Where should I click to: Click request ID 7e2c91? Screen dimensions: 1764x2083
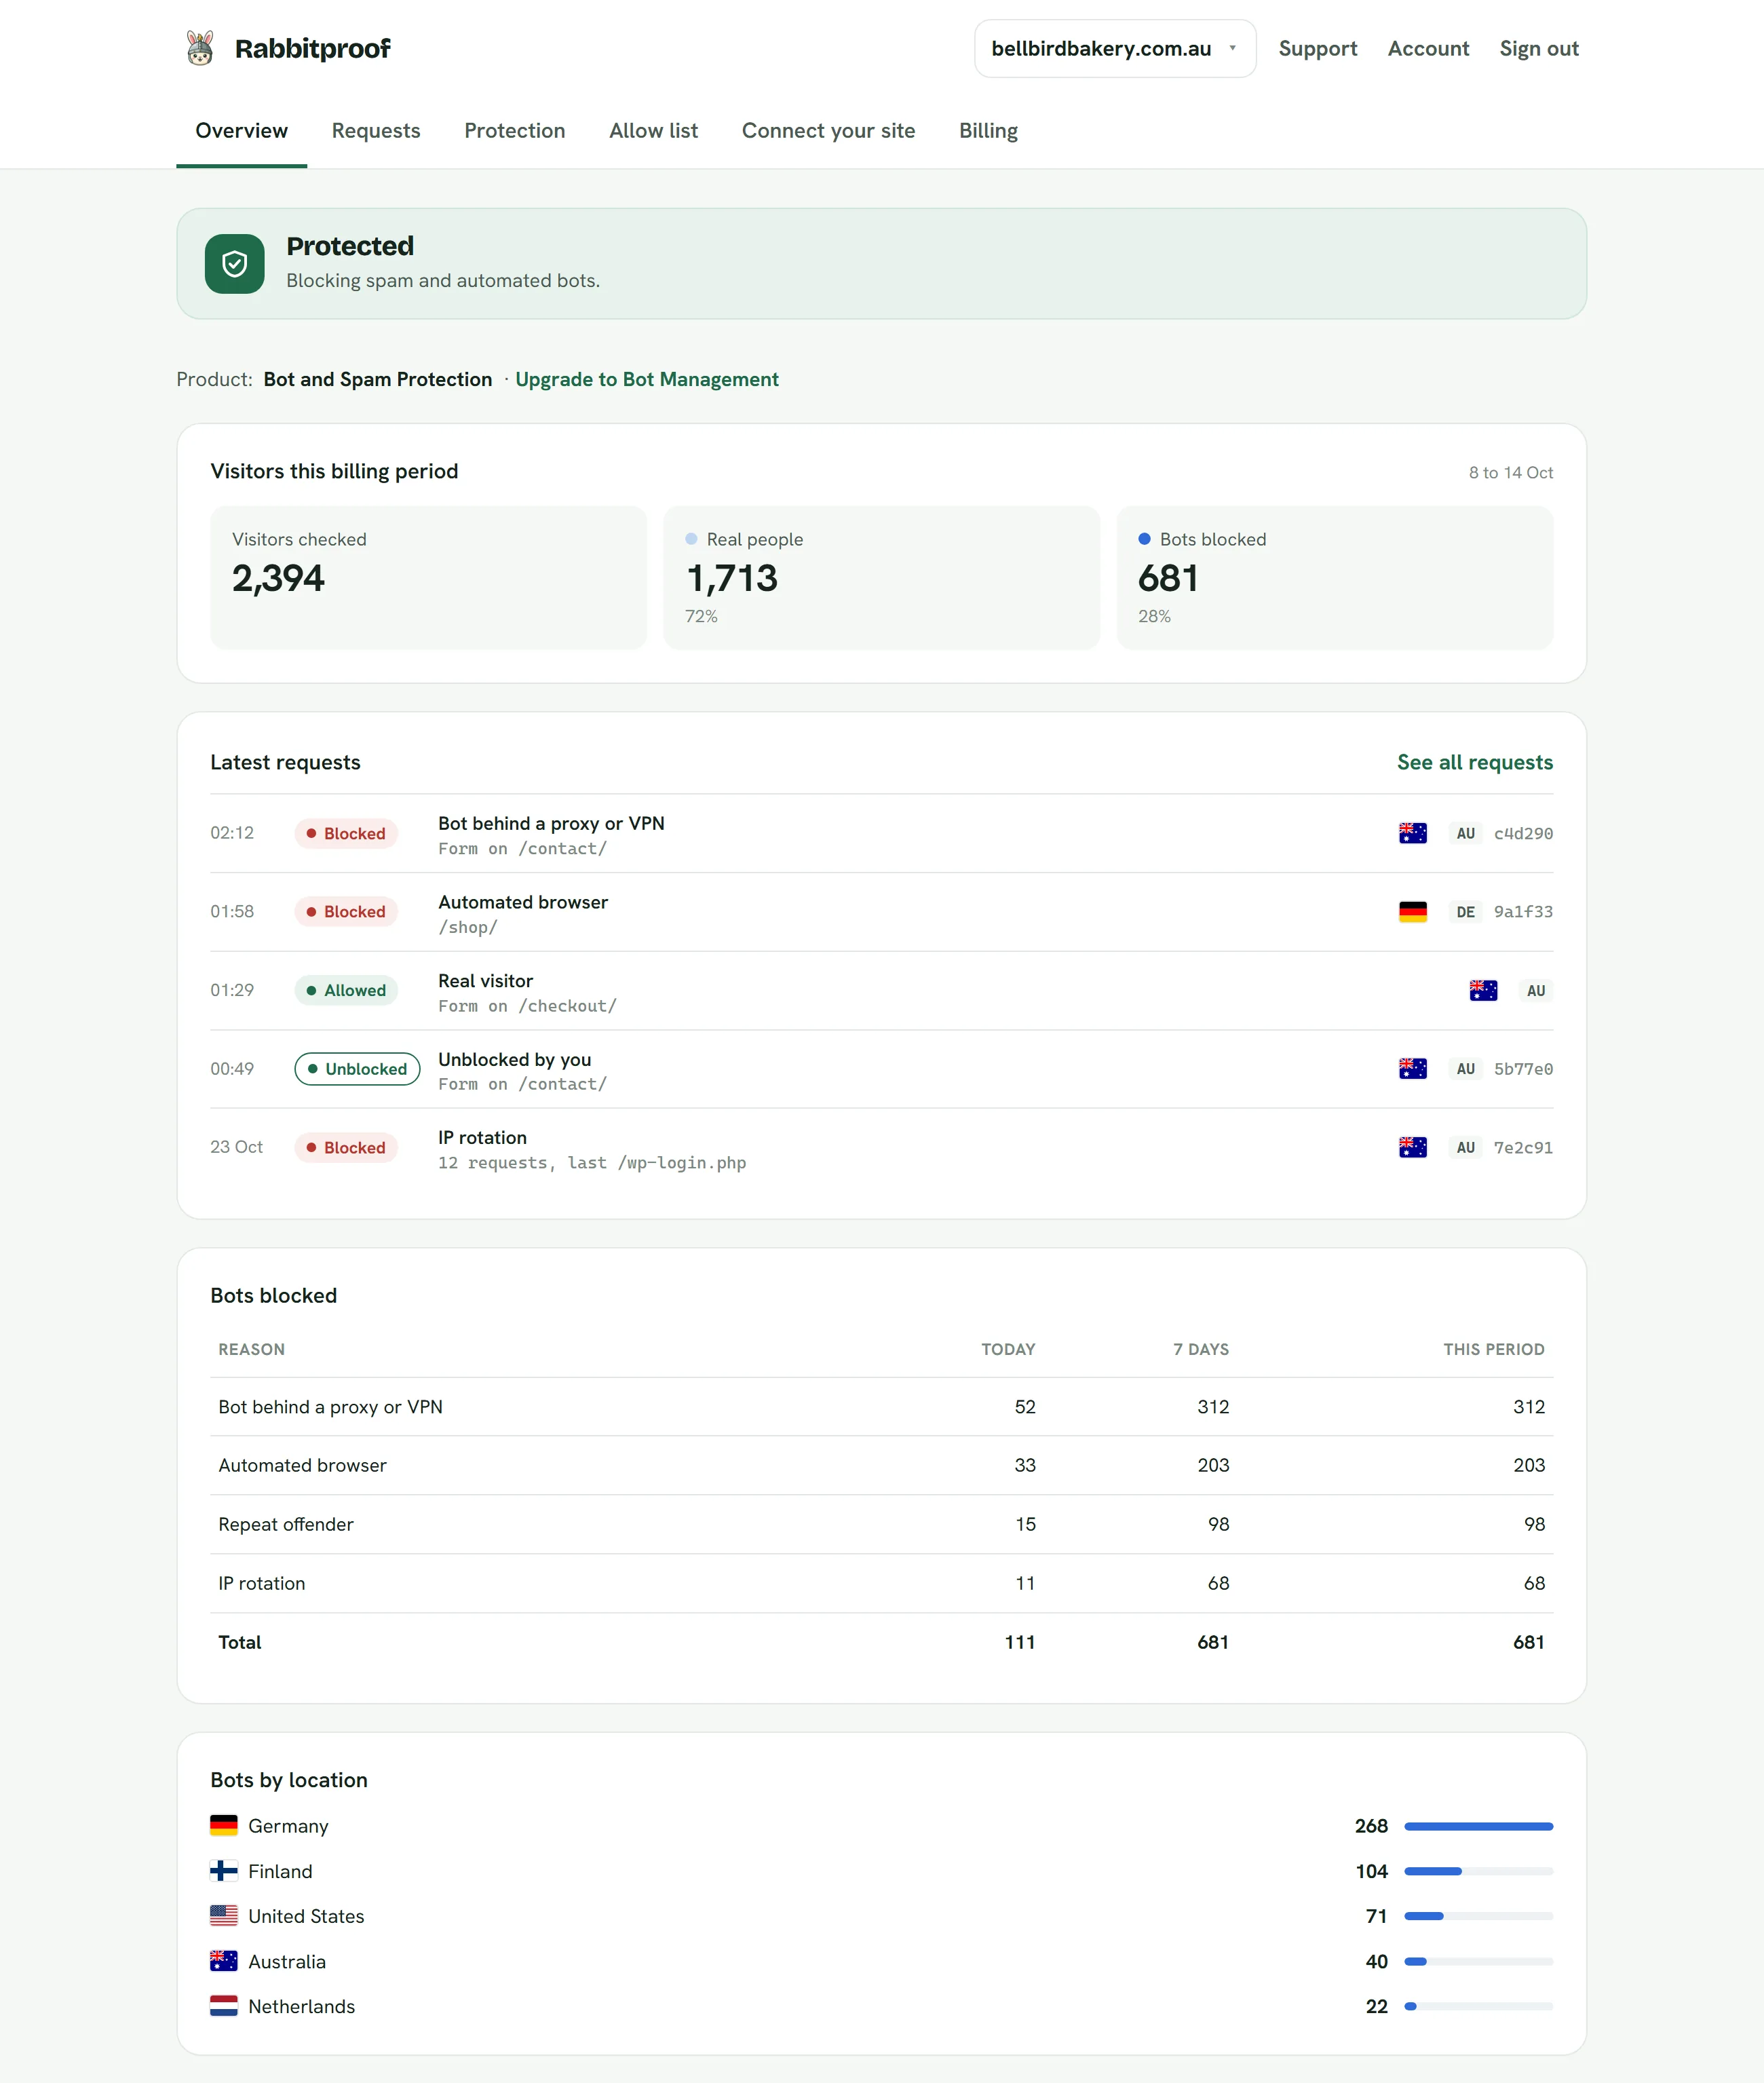click(1523, 1147)
